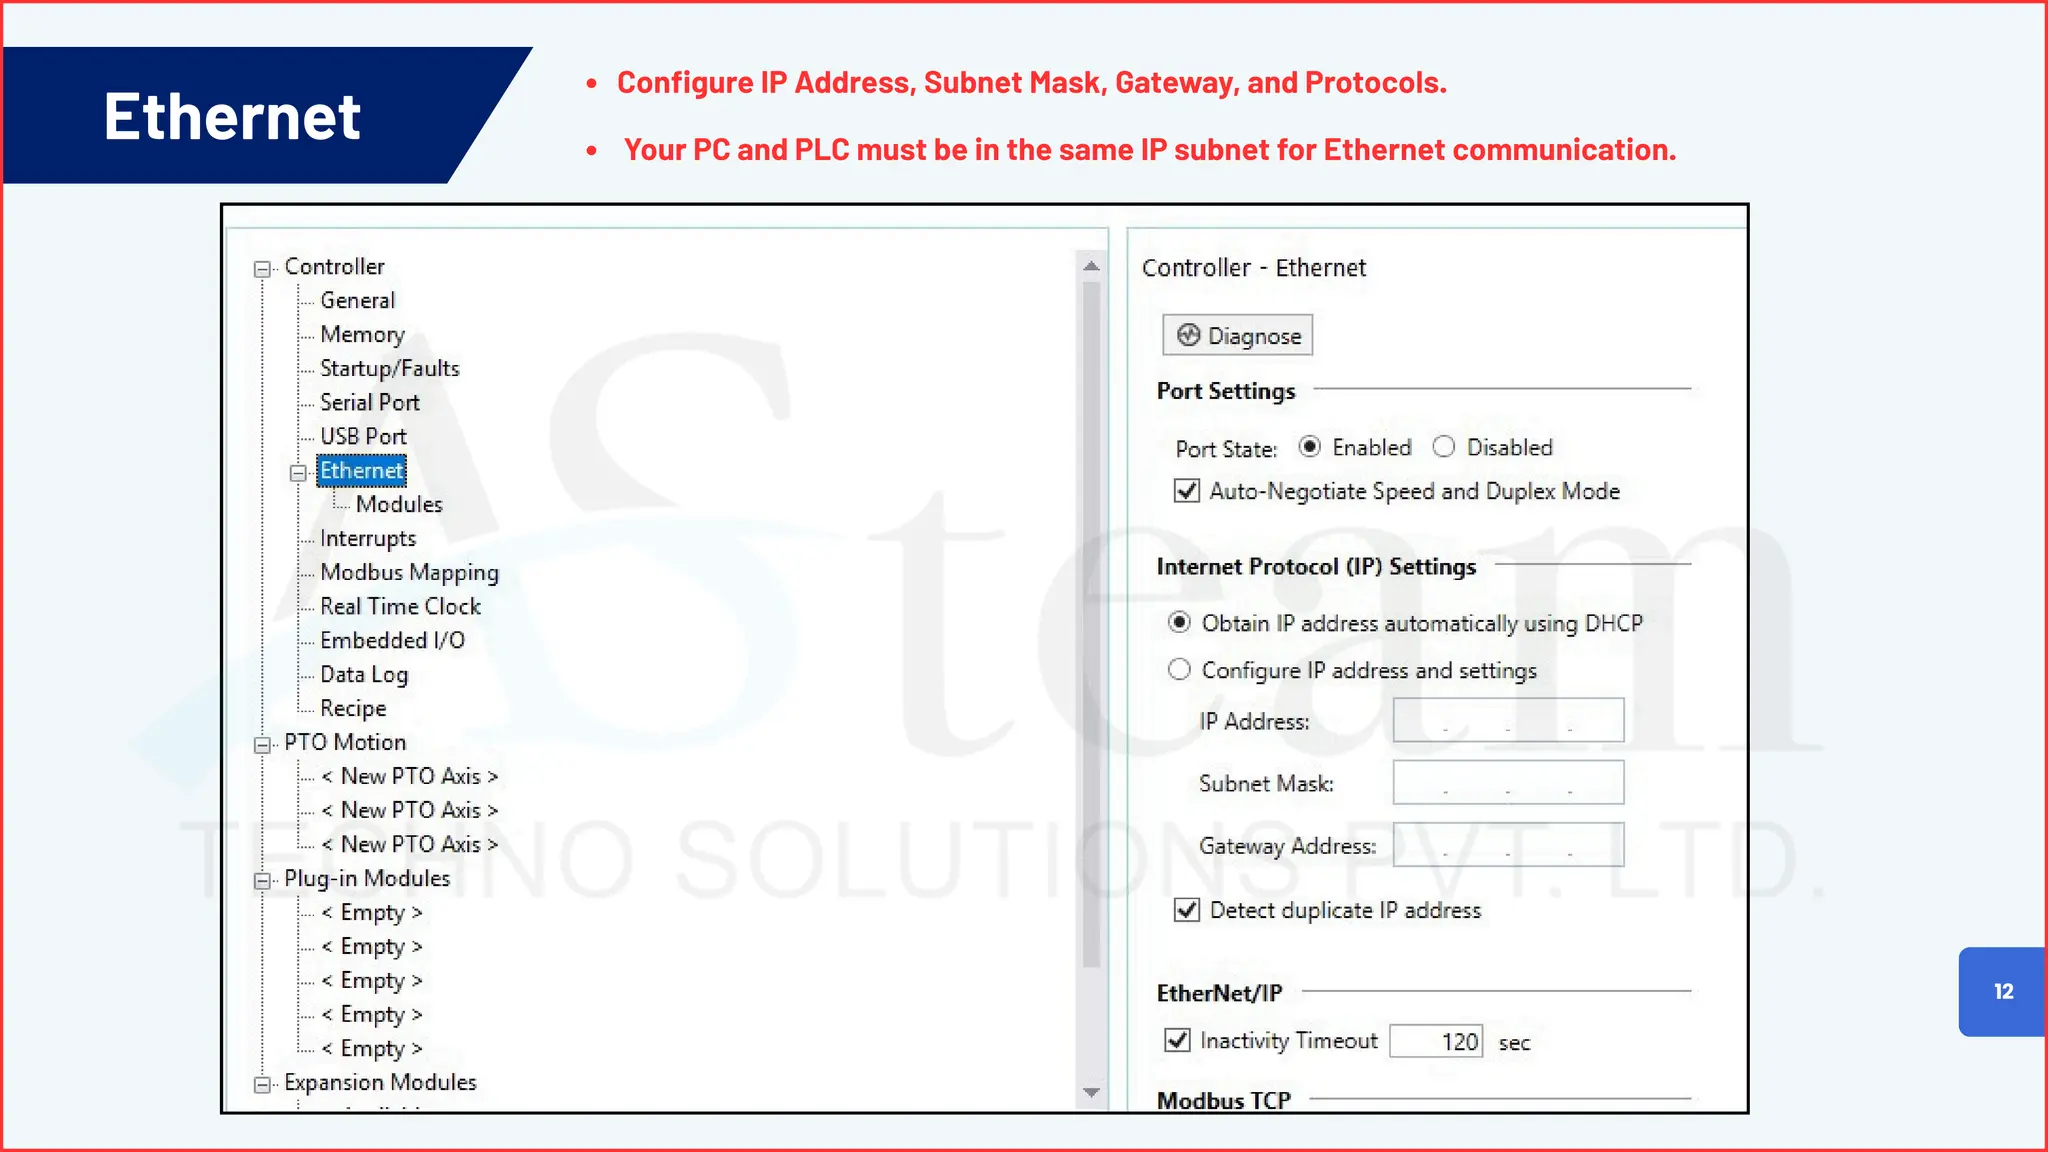Image resolution: width=2048 pixels, height=1152 pixels.
Task: Click the IP Address input field
Action: (x=1508, y=720)
